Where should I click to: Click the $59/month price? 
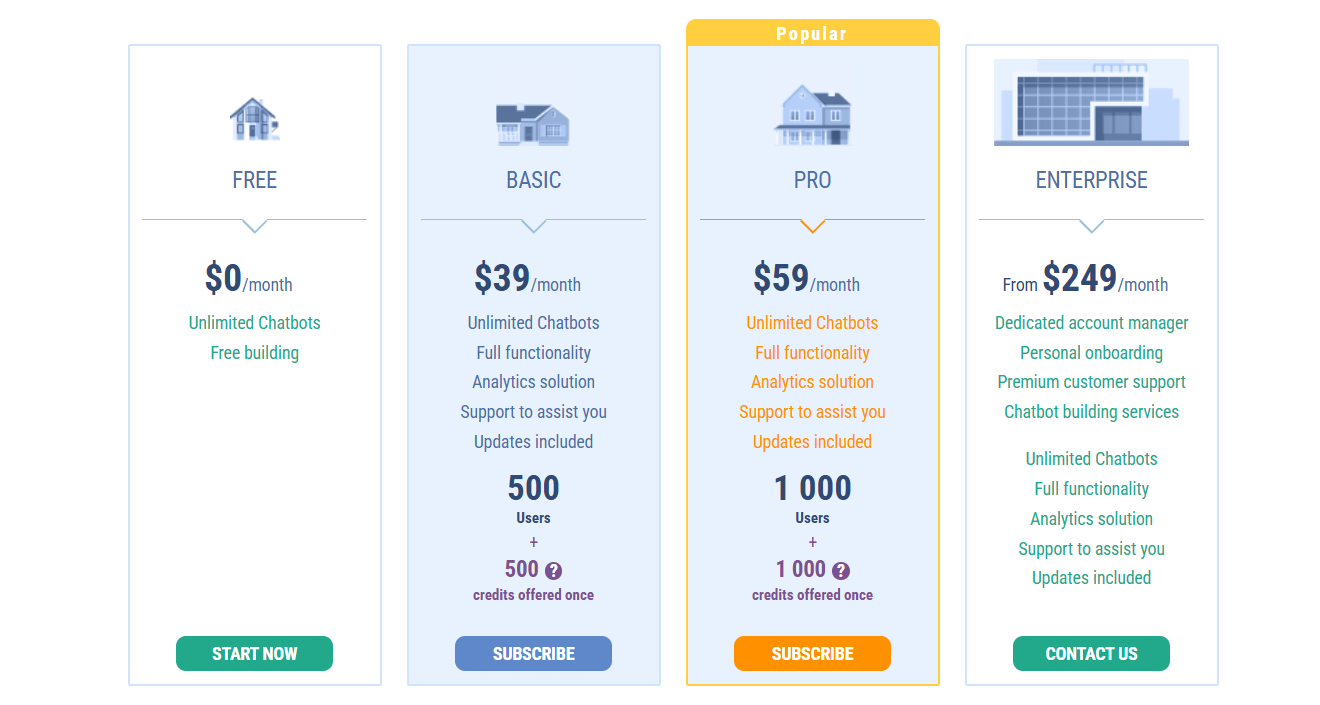tap(806, 278)
